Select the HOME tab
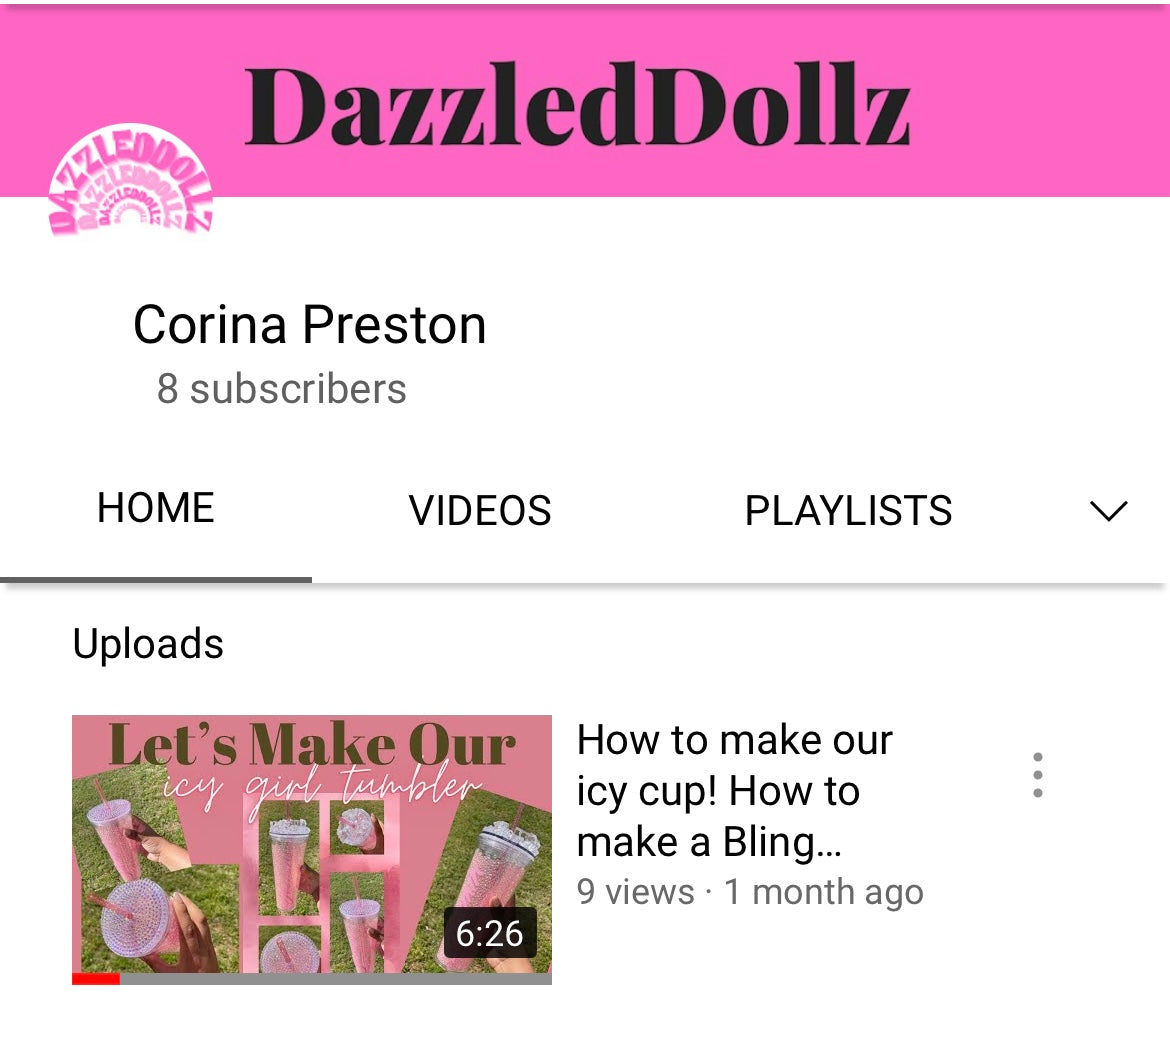Image resolution: width=1170 pixels, height=1055 pixels. (x=156, y=508)
